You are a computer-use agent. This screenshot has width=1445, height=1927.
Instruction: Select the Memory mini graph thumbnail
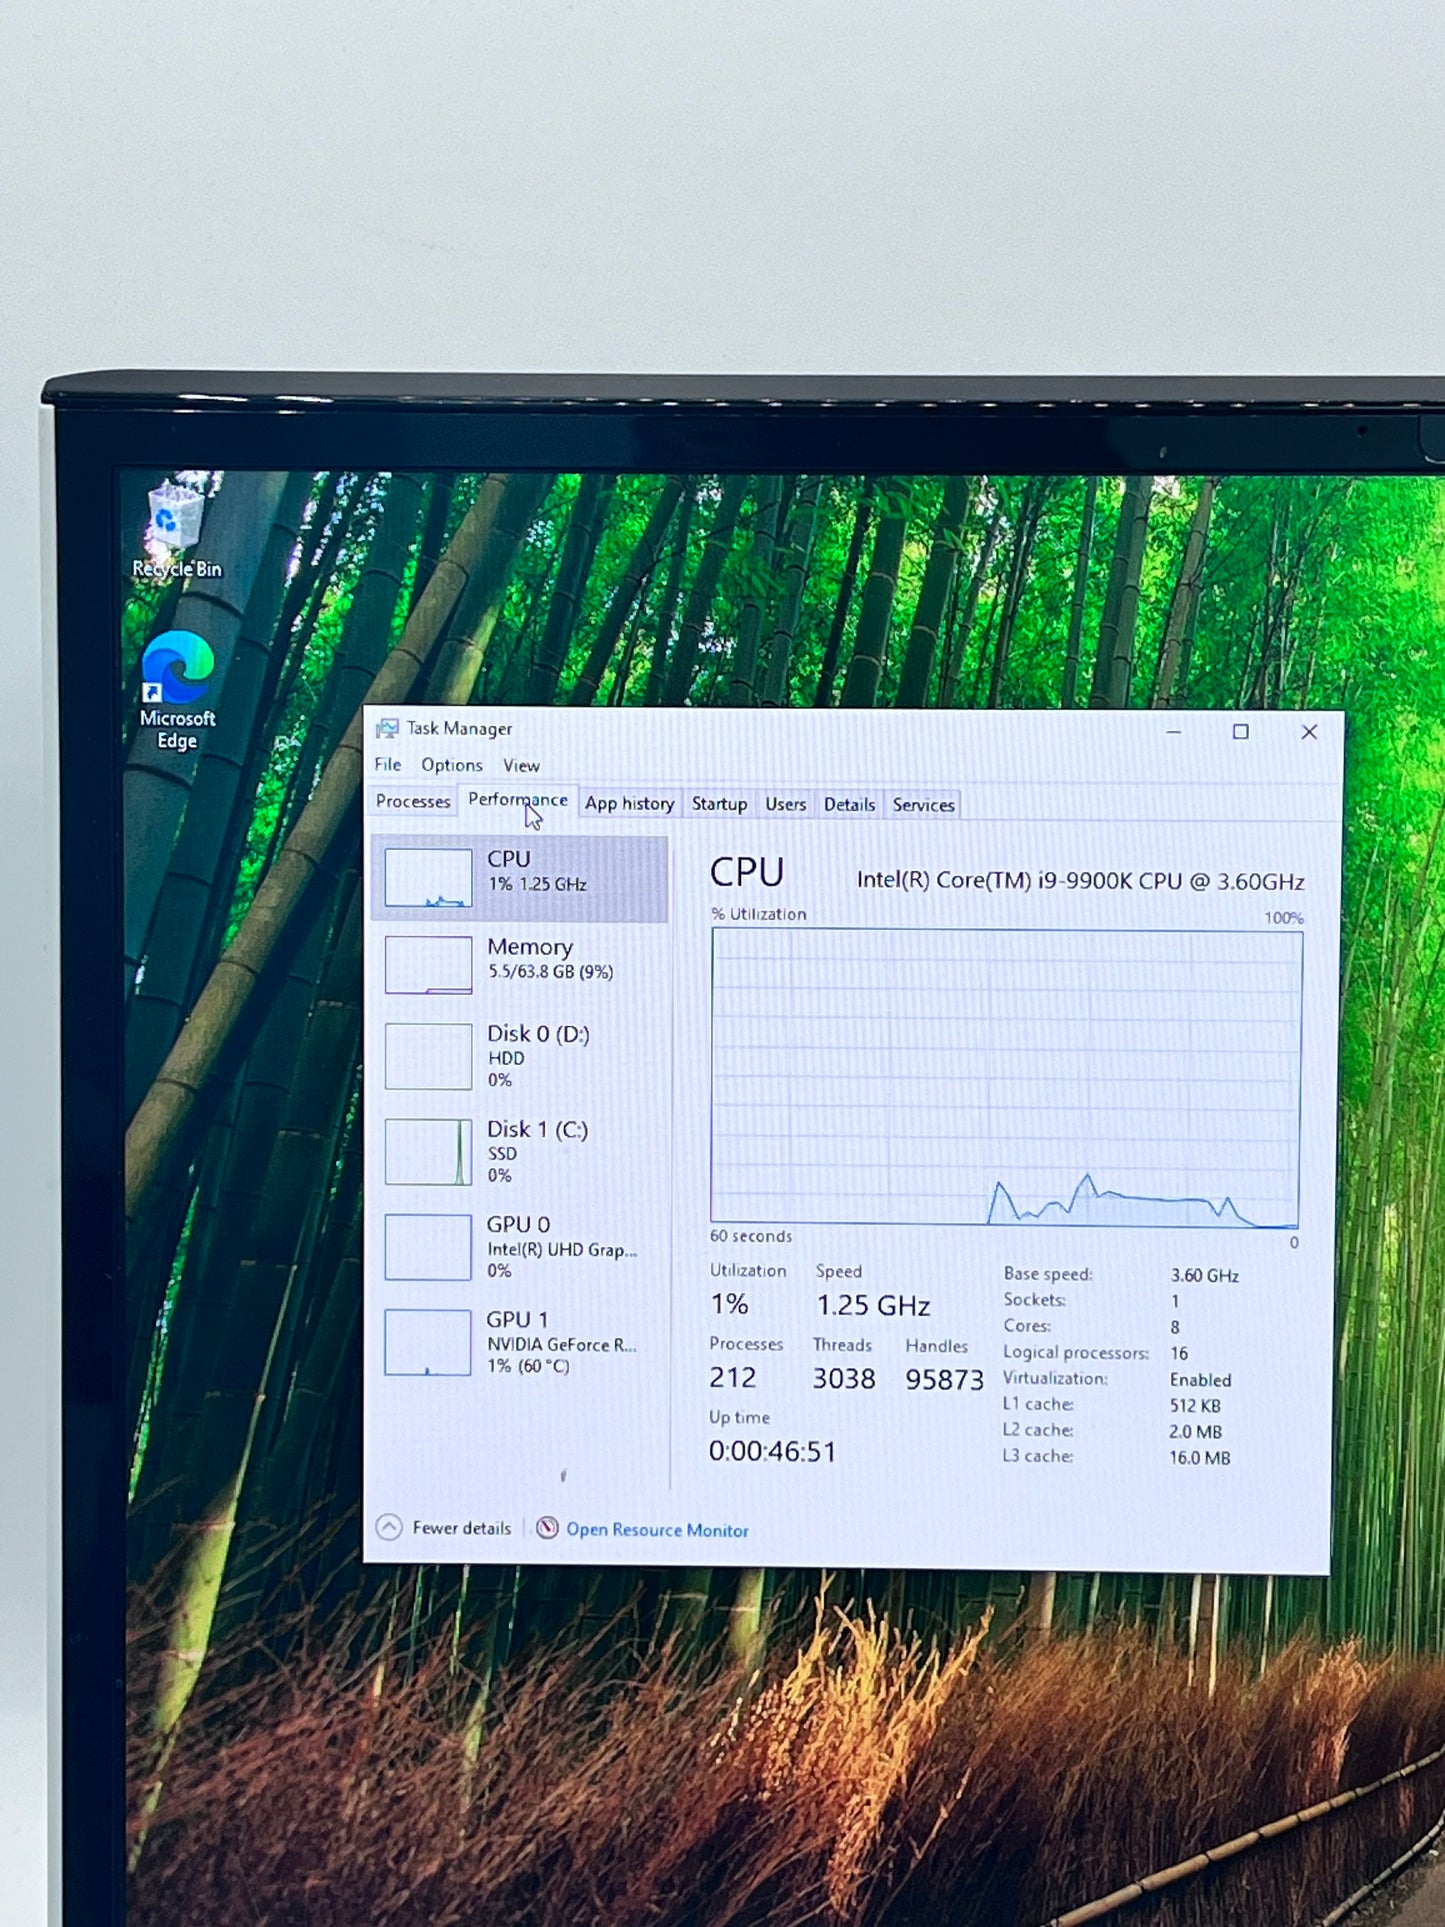click(428, 965)
